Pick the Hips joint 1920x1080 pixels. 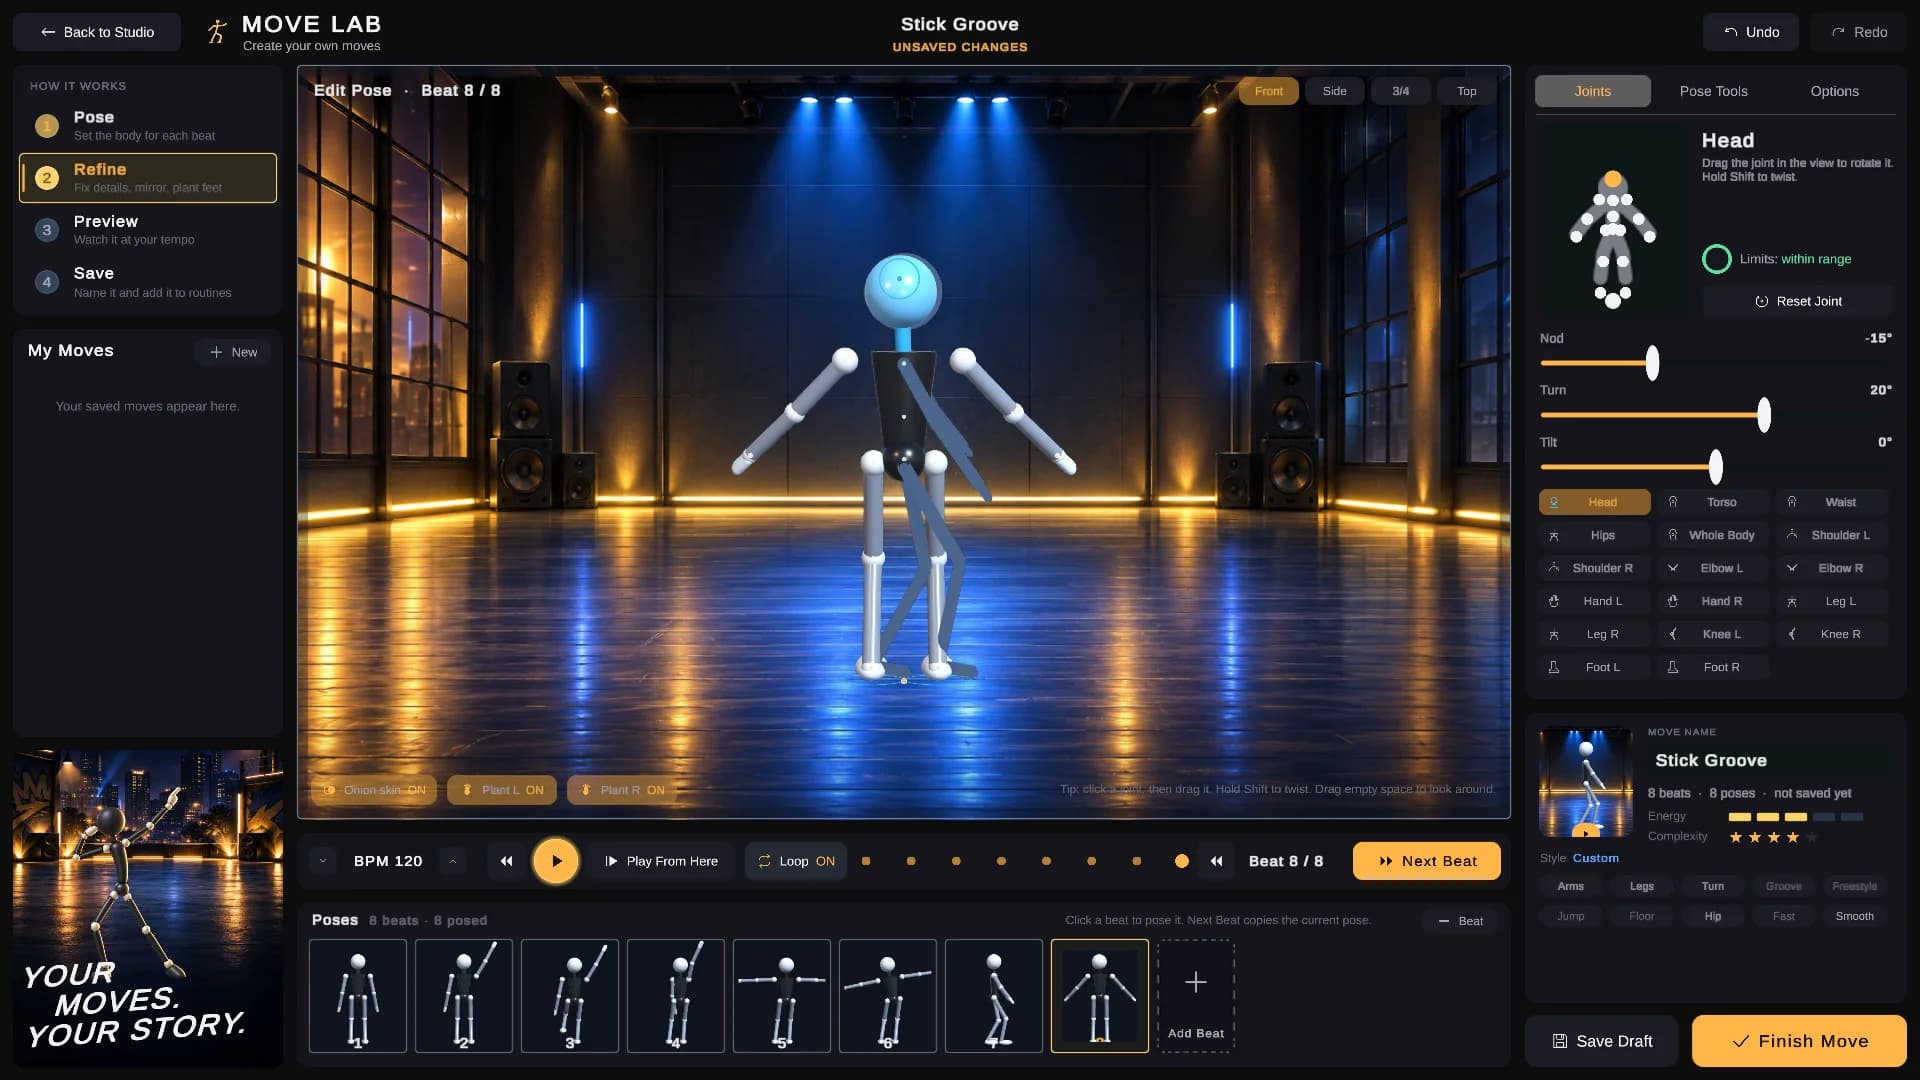[x=1594, y=535]
